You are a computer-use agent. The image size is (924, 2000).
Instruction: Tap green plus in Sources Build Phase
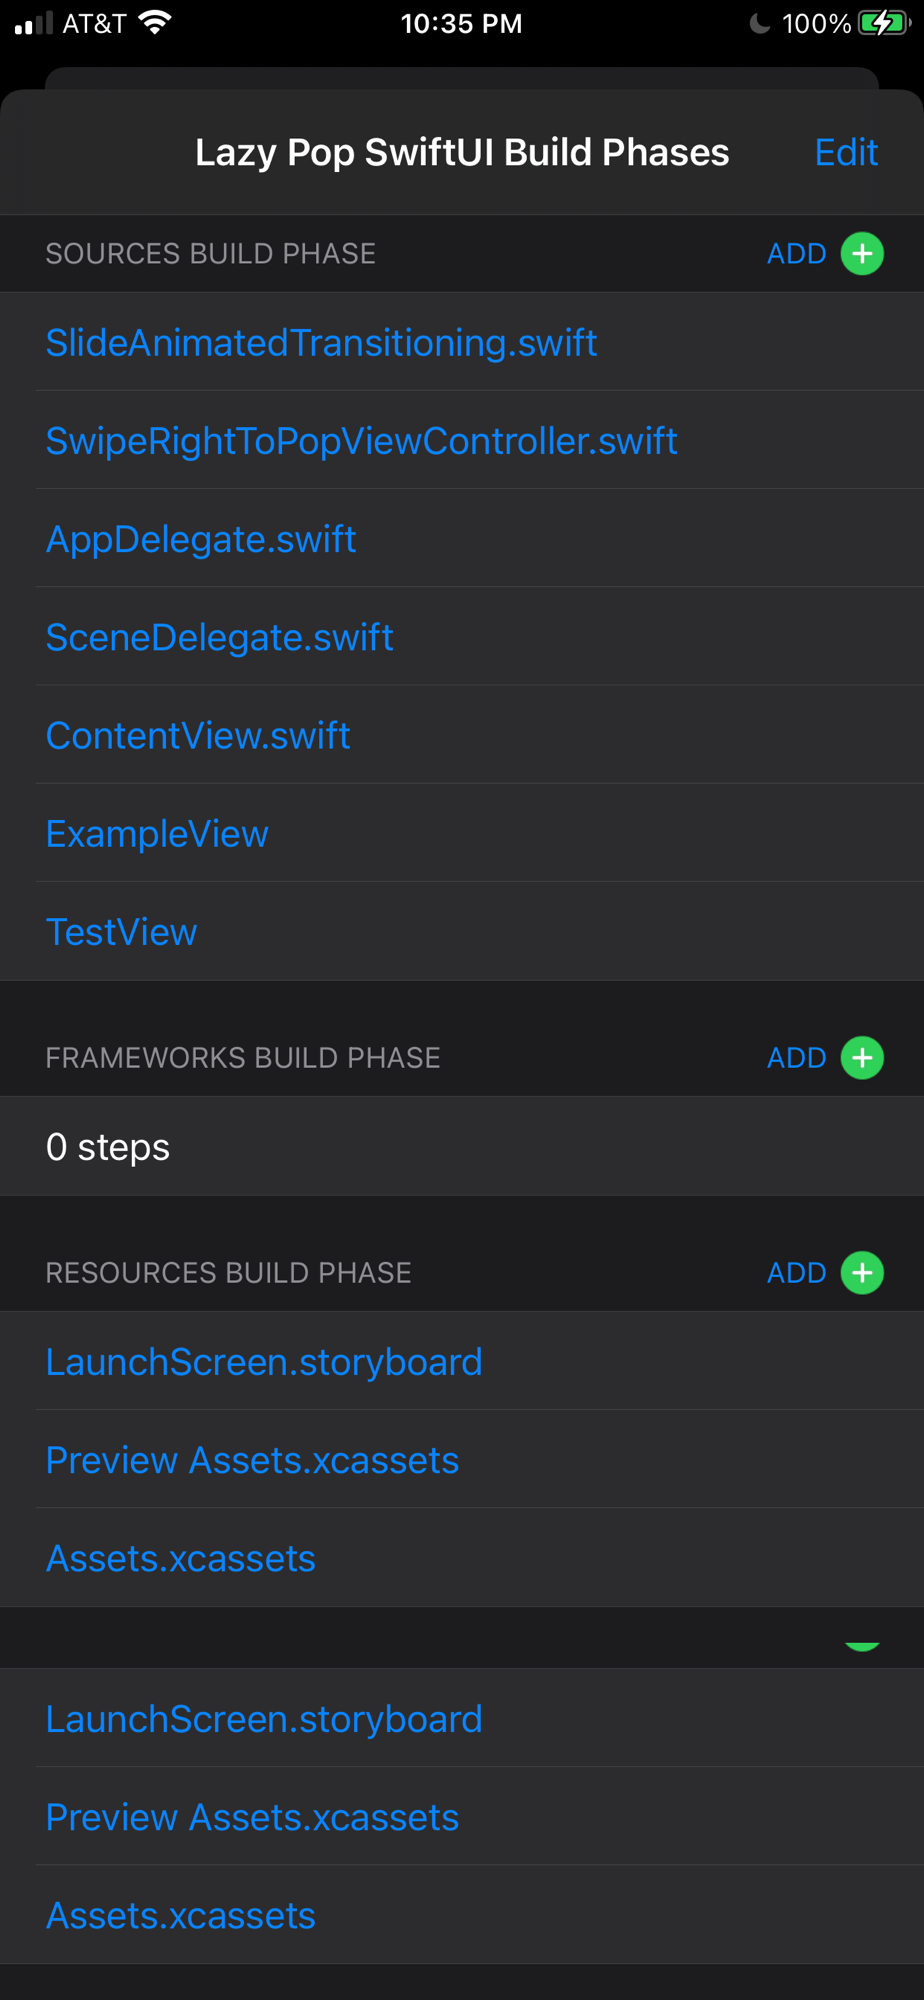pyautogui.click(x=862, y=254)
